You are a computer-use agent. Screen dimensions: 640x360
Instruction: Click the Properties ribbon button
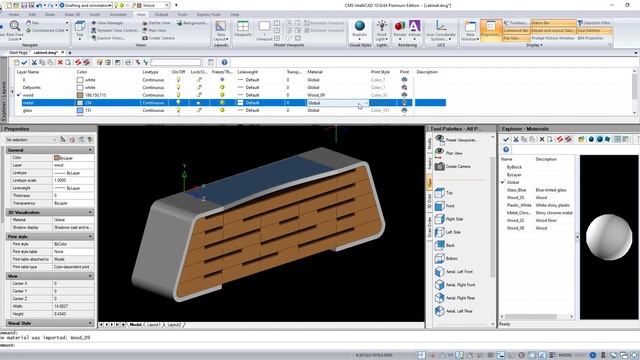491,30
